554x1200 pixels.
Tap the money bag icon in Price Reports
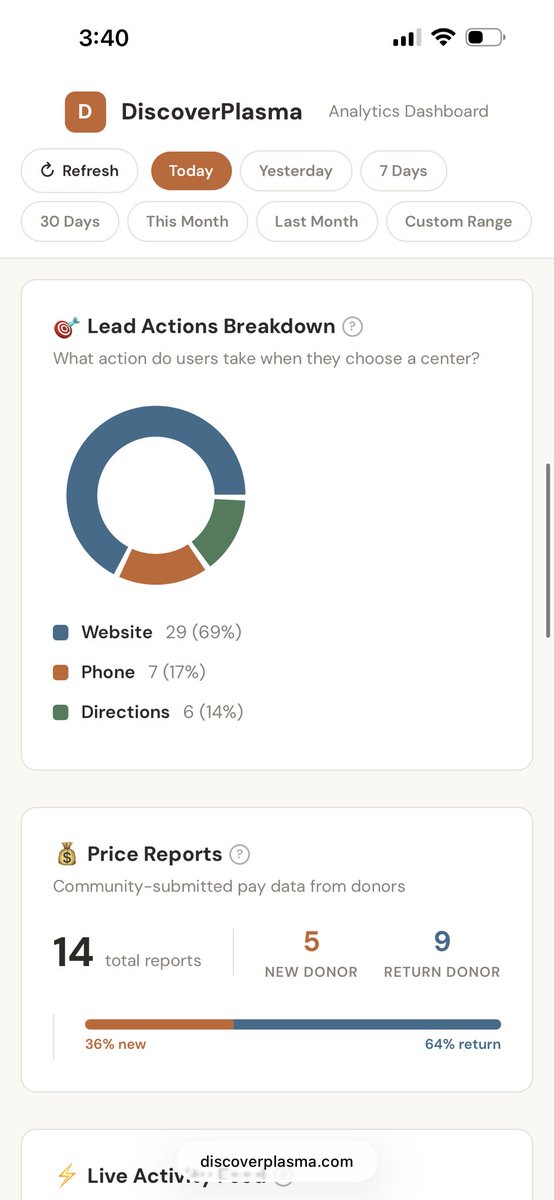tap(66, 855)
